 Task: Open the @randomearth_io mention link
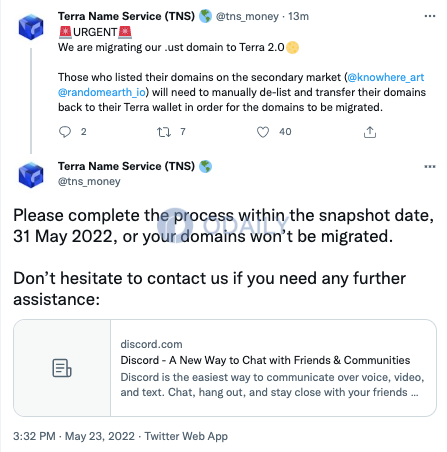point(102,92)
